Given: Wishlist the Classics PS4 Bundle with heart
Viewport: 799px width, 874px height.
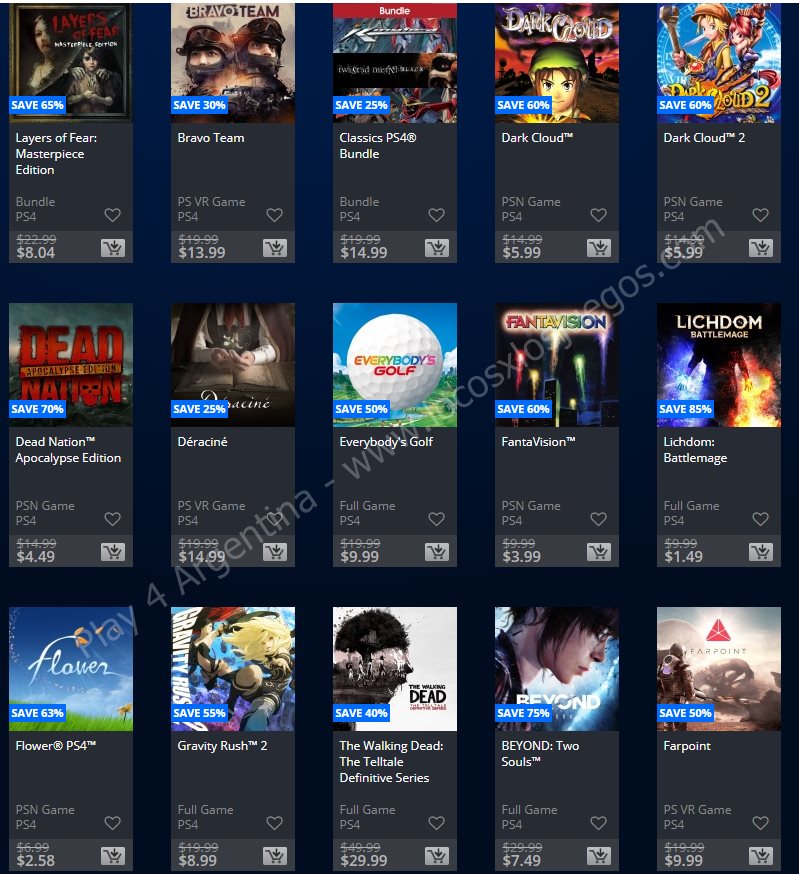Looking at the screenshot, I should 437,215.
